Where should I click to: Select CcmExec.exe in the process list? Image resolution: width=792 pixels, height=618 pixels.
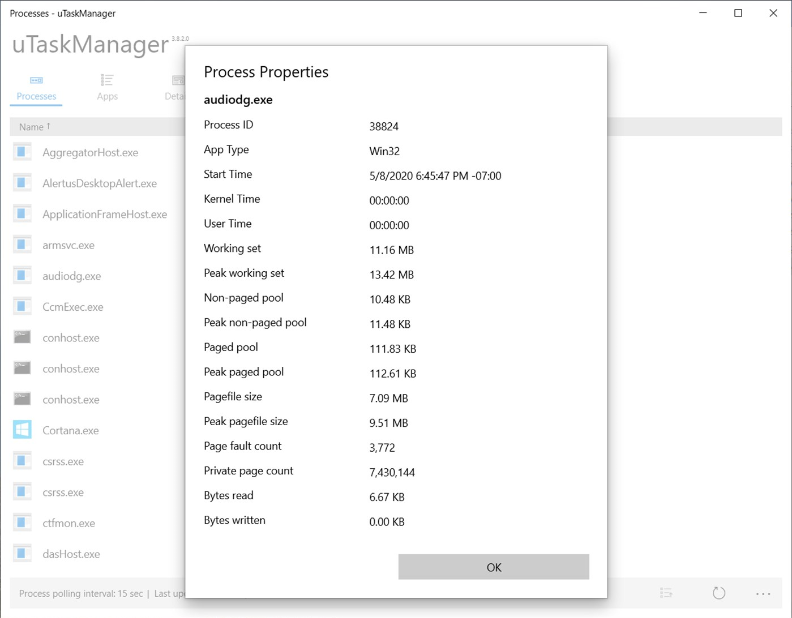point(73,307)
